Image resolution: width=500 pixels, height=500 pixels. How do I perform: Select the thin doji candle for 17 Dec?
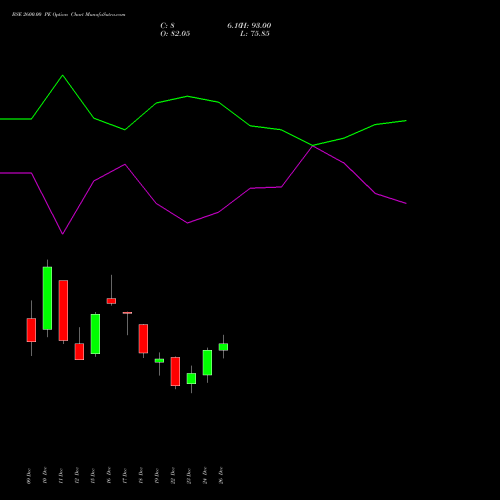127,313
